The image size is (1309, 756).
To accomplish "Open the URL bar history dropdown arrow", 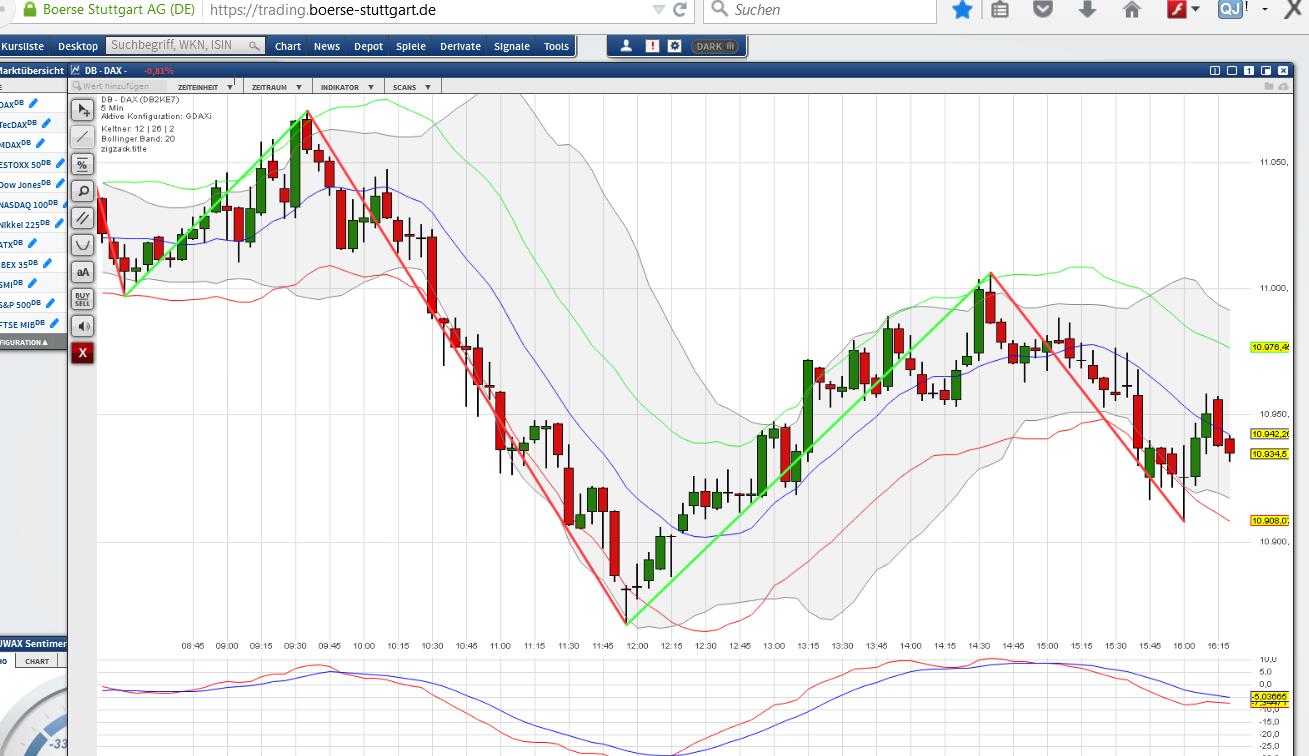I will pyautogui.click(x=657, y=10).
